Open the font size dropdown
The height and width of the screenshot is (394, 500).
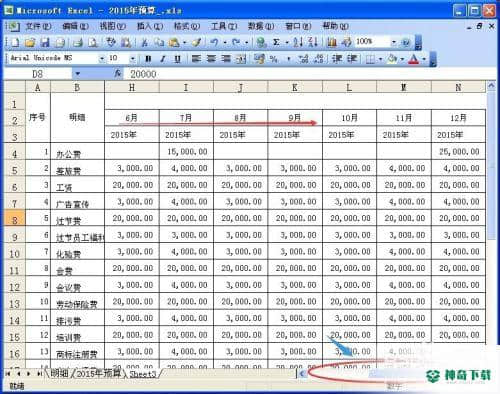pyautogui.click(x=132, y=59)
